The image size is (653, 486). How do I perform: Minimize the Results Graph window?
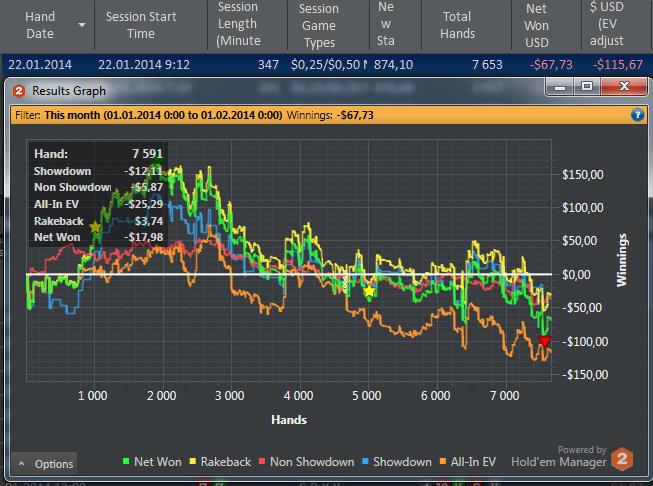point(560,86)
